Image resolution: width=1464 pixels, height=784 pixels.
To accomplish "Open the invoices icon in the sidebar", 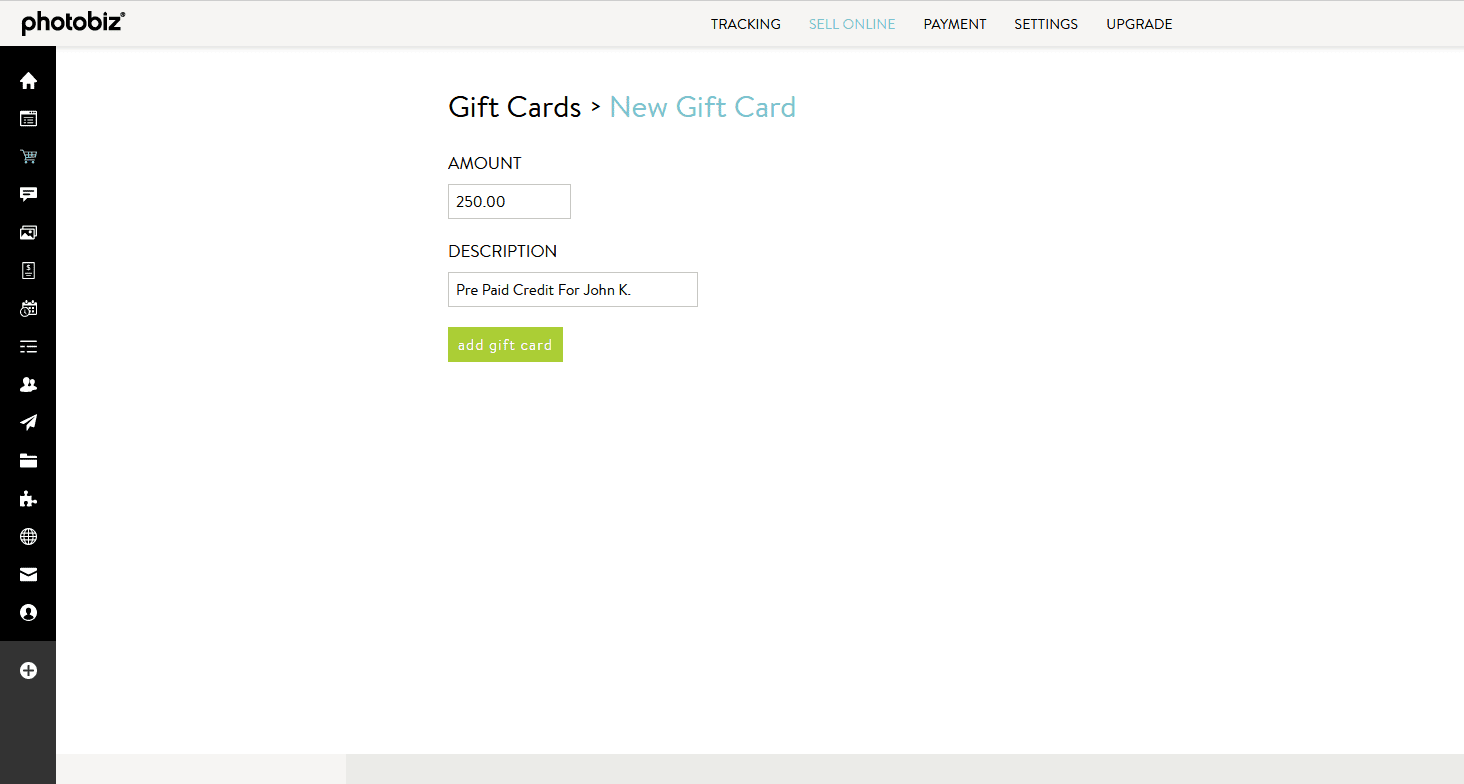I will coord(28,270).
